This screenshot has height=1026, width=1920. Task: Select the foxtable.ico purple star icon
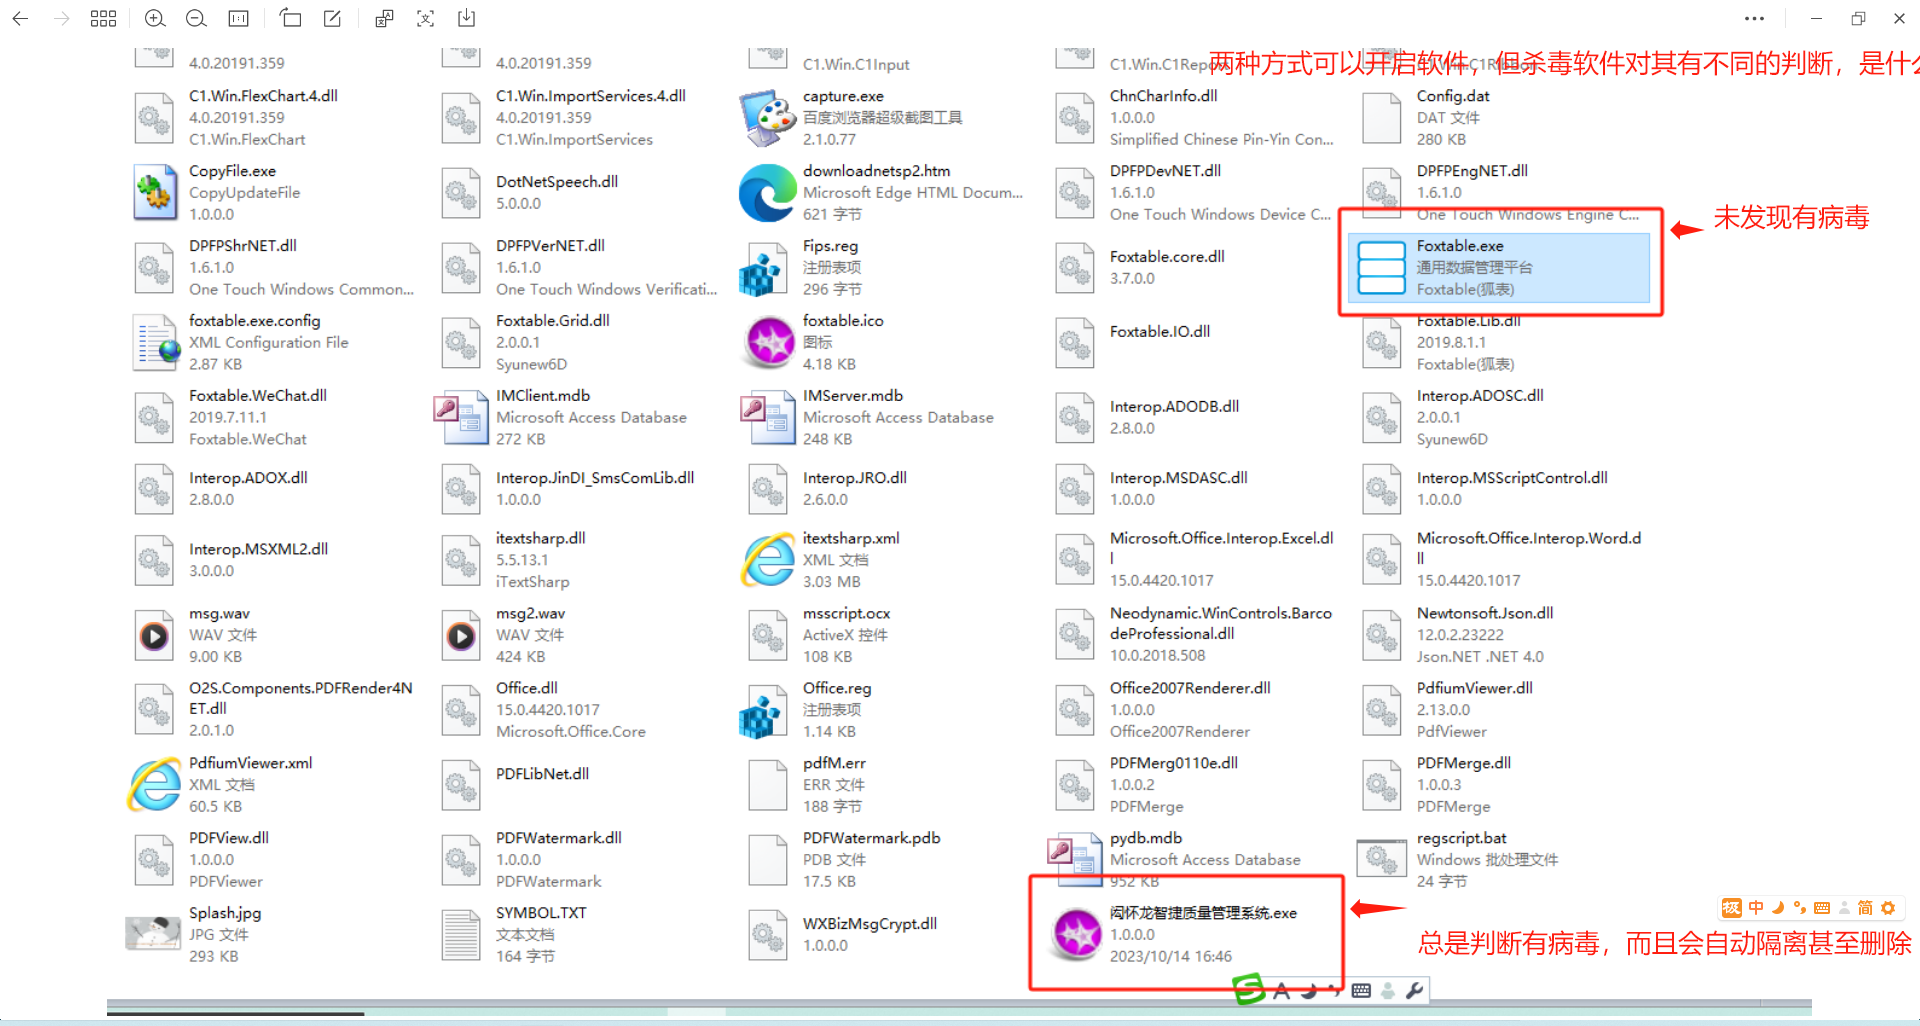pyautogui.click(x=770, y=343)
